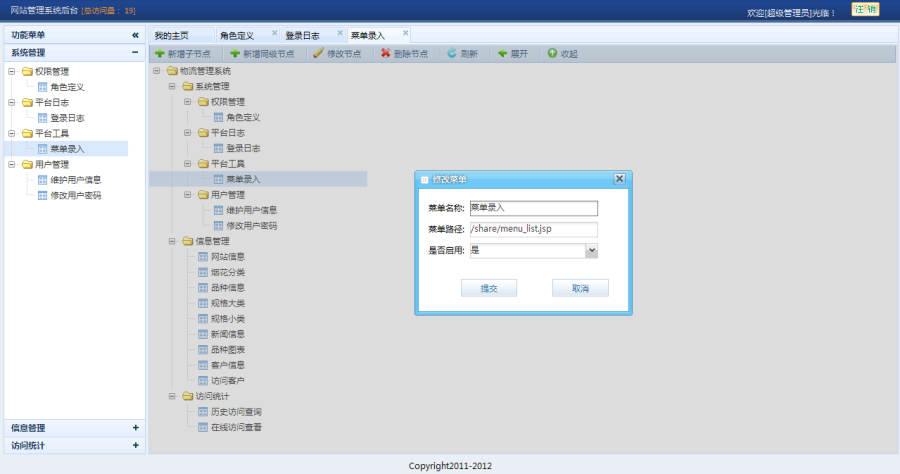Open 维护用户信息 in the 功能菜单 sidebar tree
Screen dimensions: 900x474
tap(76, 180)
